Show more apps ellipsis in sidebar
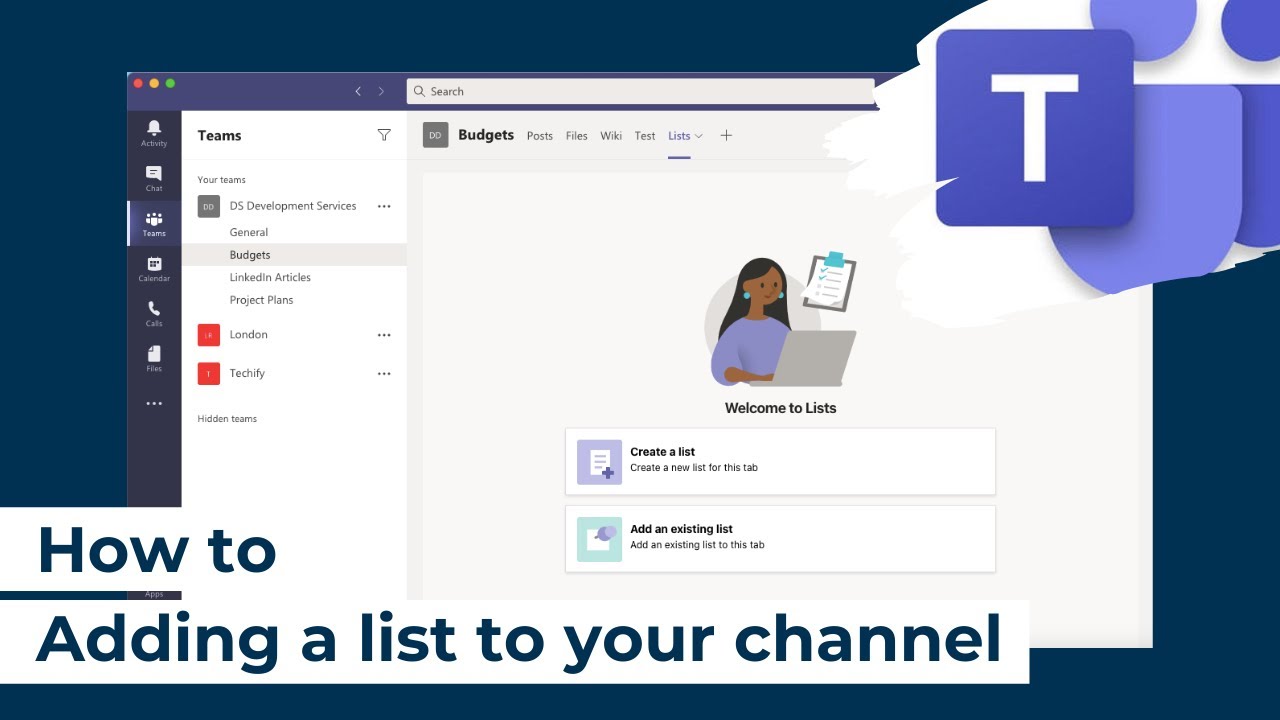Screen dimensions: 1280x720 [x=154, y=404]
